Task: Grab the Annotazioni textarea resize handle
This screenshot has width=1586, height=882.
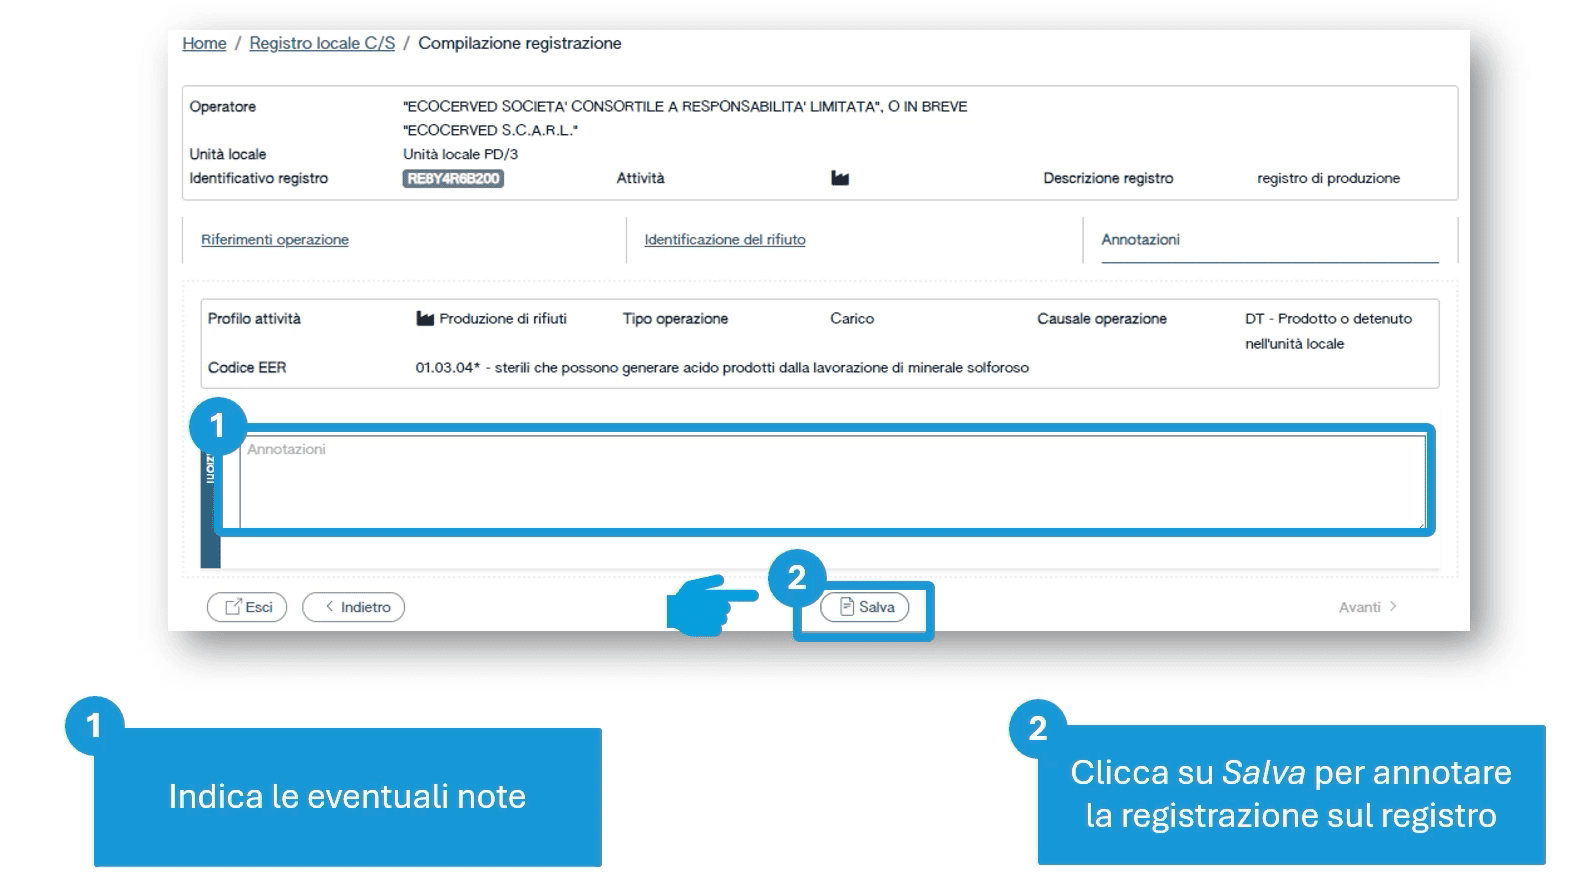Action: 1420,523
